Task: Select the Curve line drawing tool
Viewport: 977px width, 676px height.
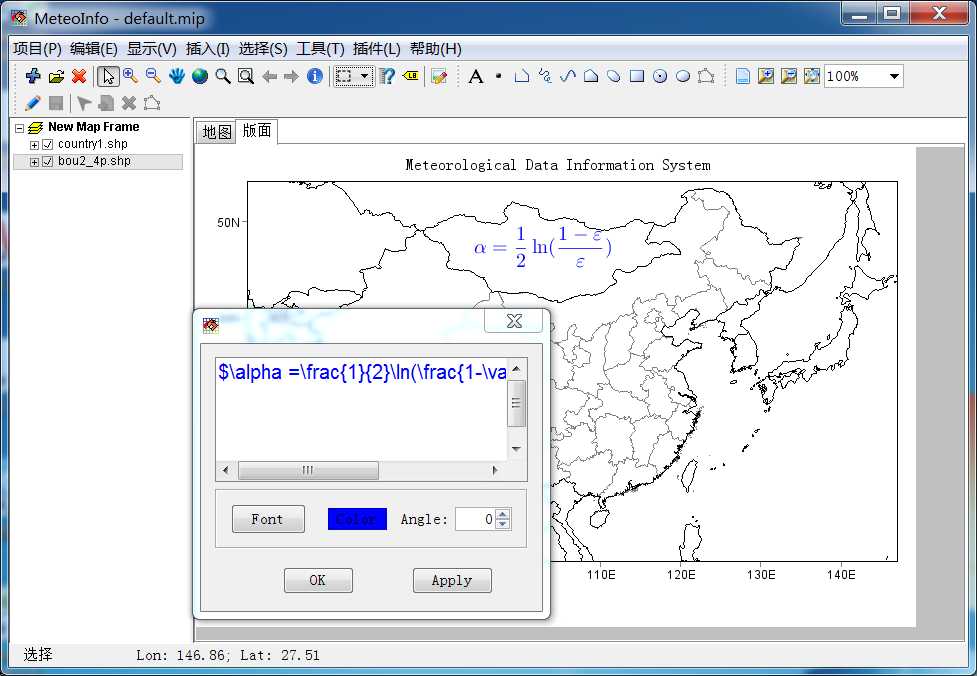Action: click(568, 76)
